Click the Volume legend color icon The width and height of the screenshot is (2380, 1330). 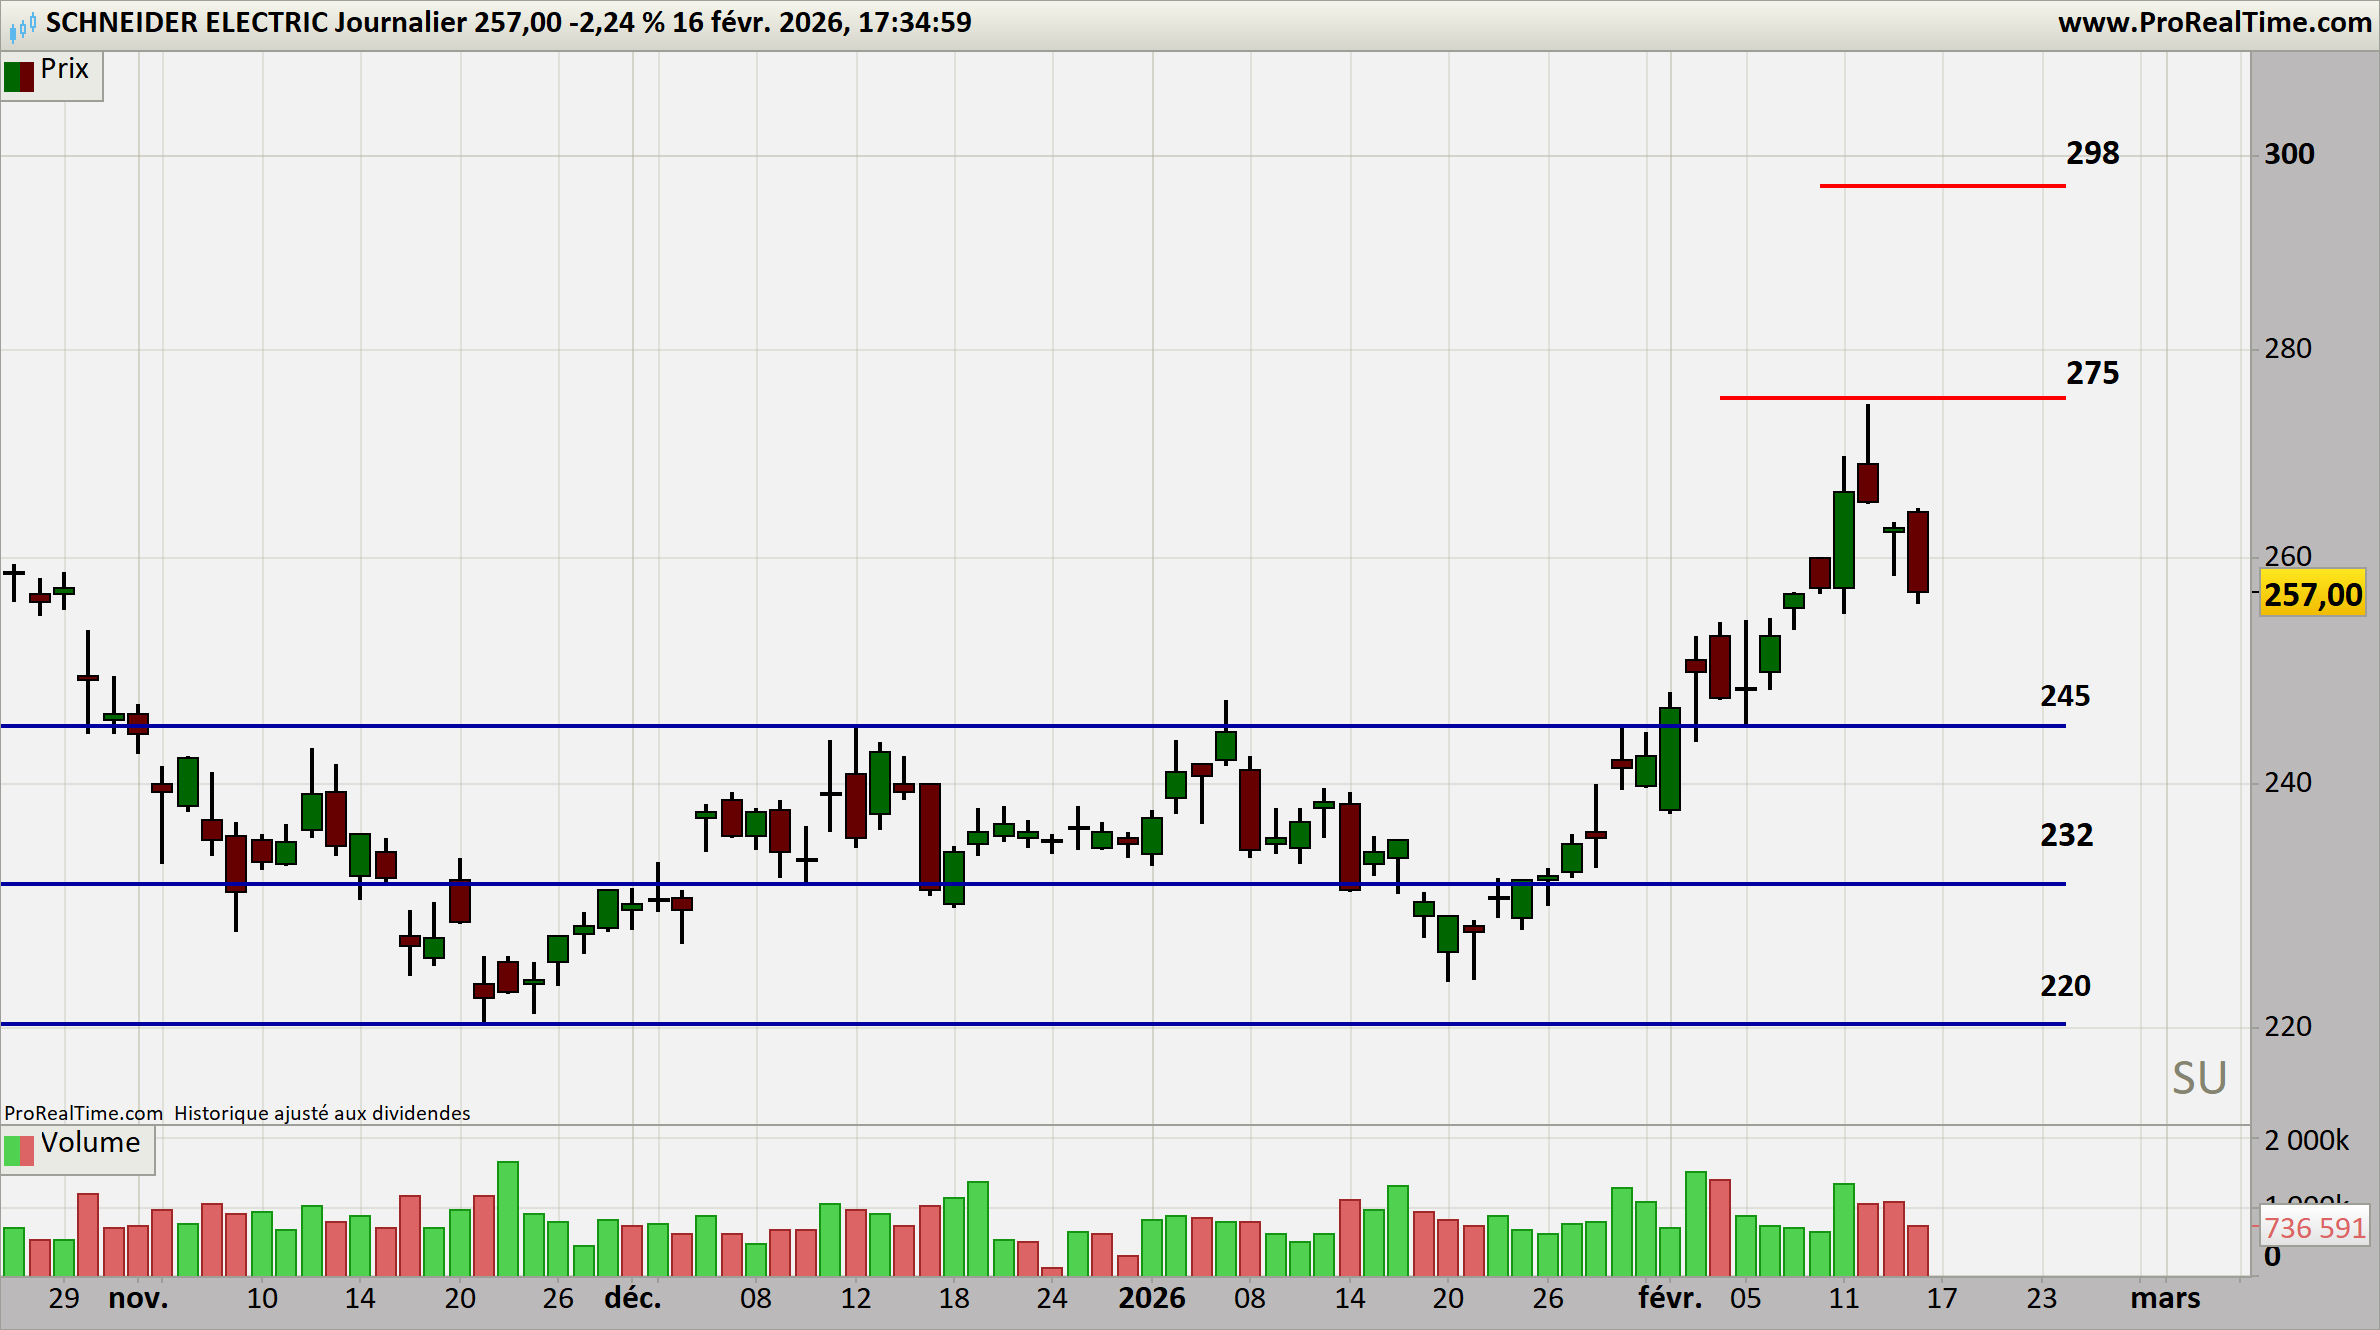(19, 1149)
